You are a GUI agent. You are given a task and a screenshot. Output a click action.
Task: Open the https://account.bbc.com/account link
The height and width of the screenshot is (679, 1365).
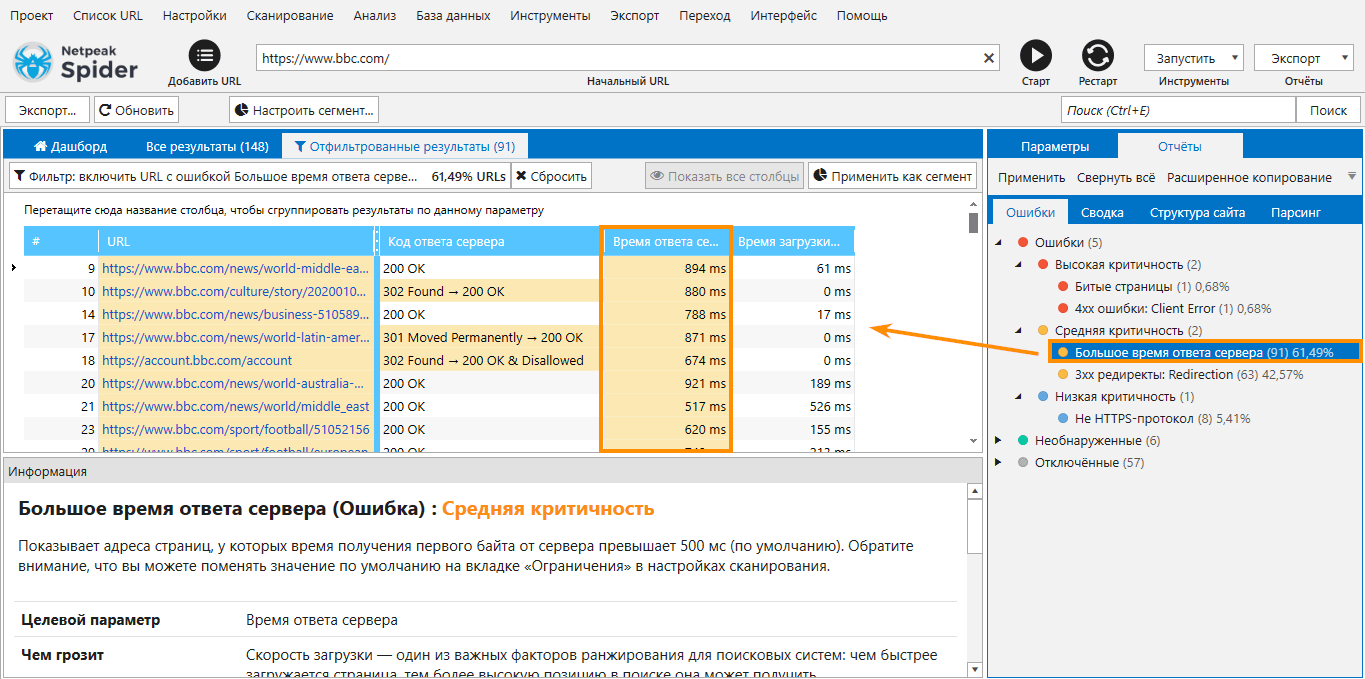(198, 359)
